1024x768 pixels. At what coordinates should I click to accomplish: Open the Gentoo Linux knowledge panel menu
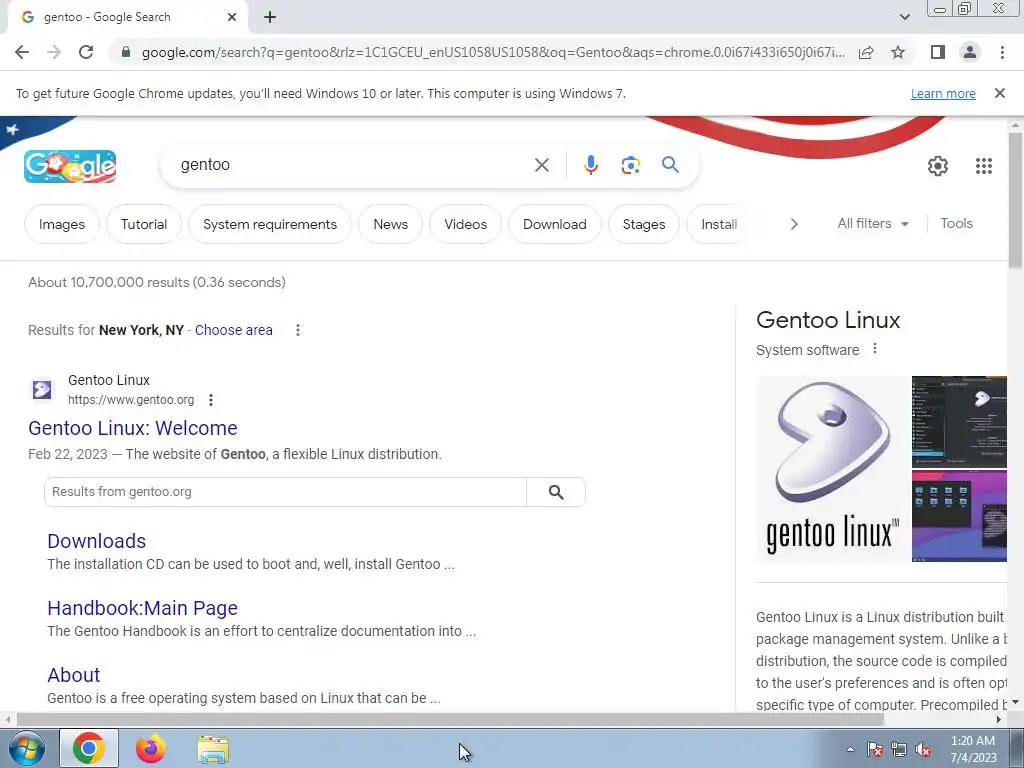[x=874, y=349]
